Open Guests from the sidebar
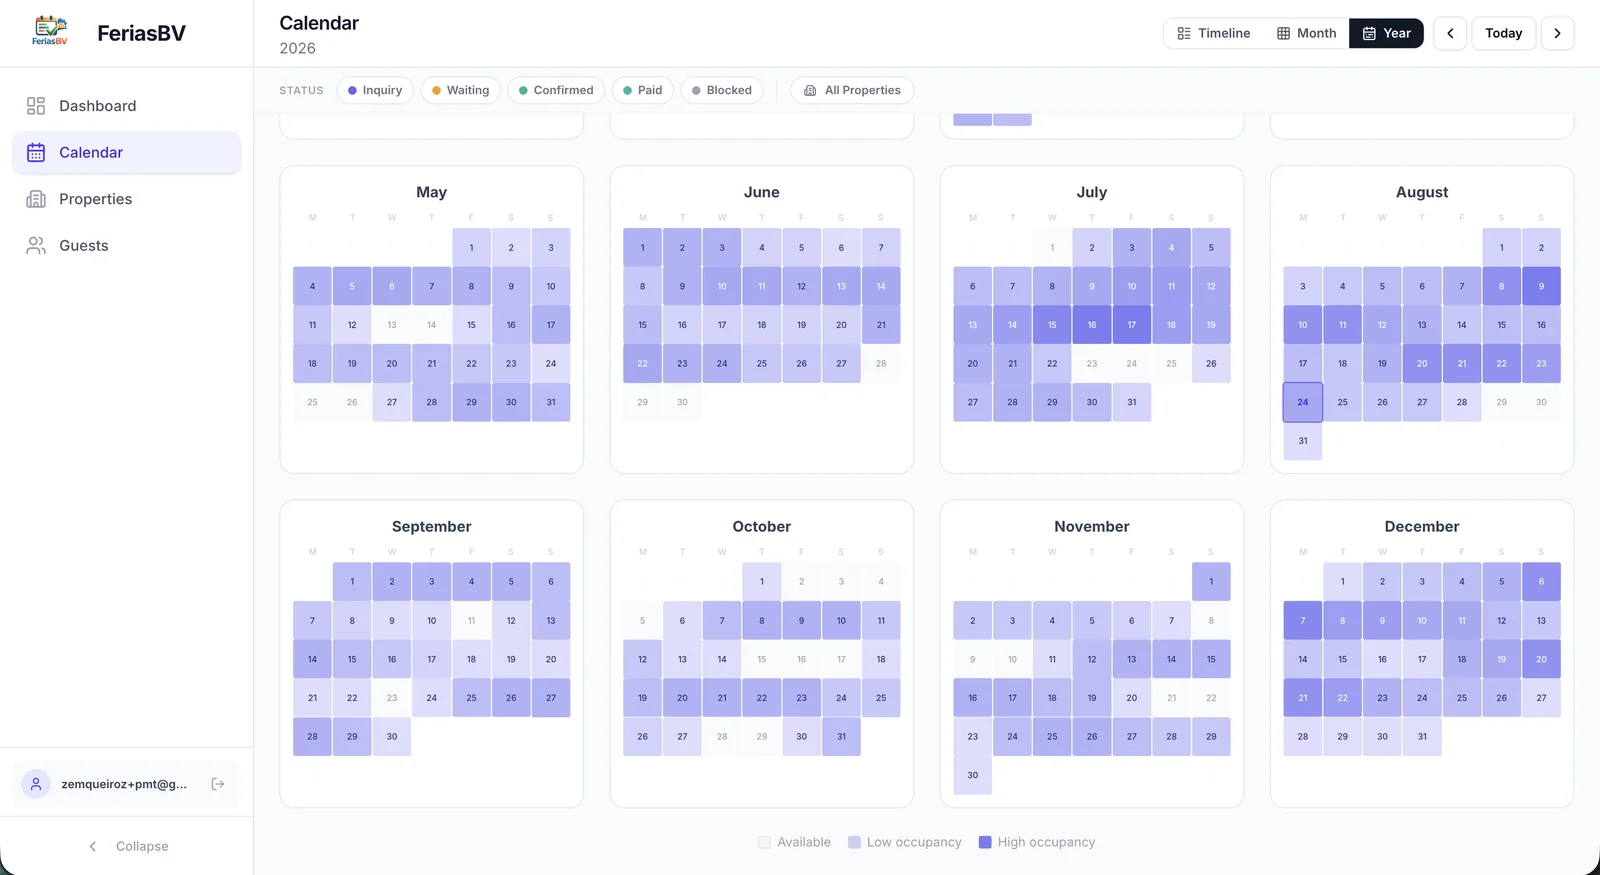 coord(126,245)
